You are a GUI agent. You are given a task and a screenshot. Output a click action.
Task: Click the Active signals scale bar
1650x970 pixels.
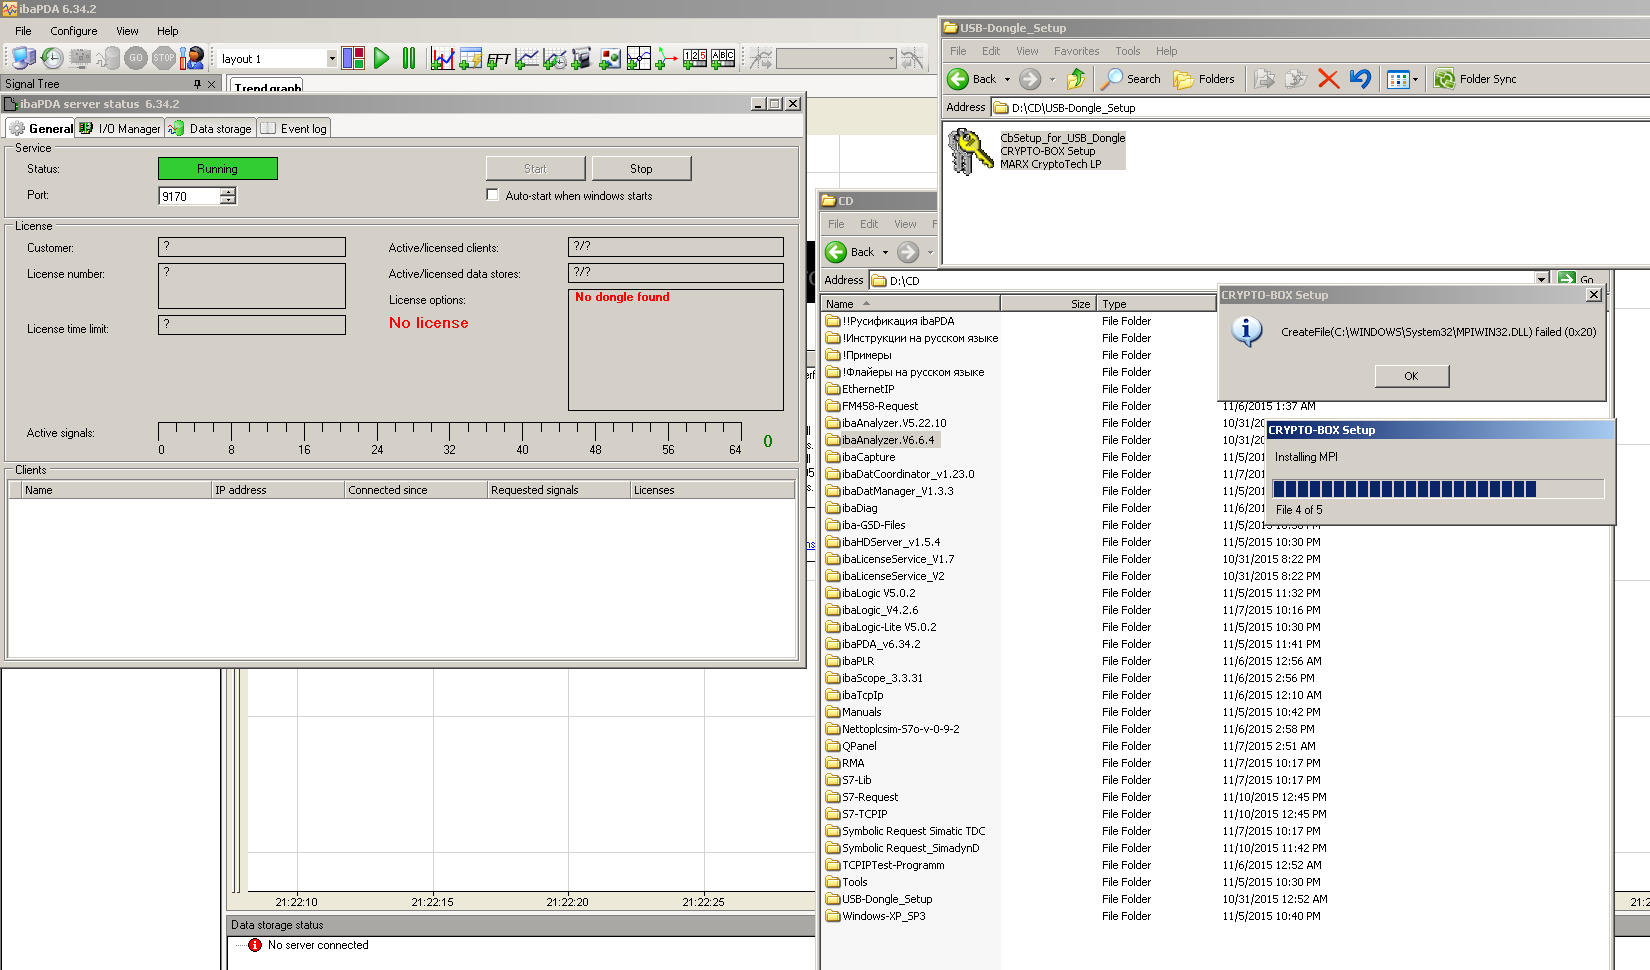[x=450, y=438]
